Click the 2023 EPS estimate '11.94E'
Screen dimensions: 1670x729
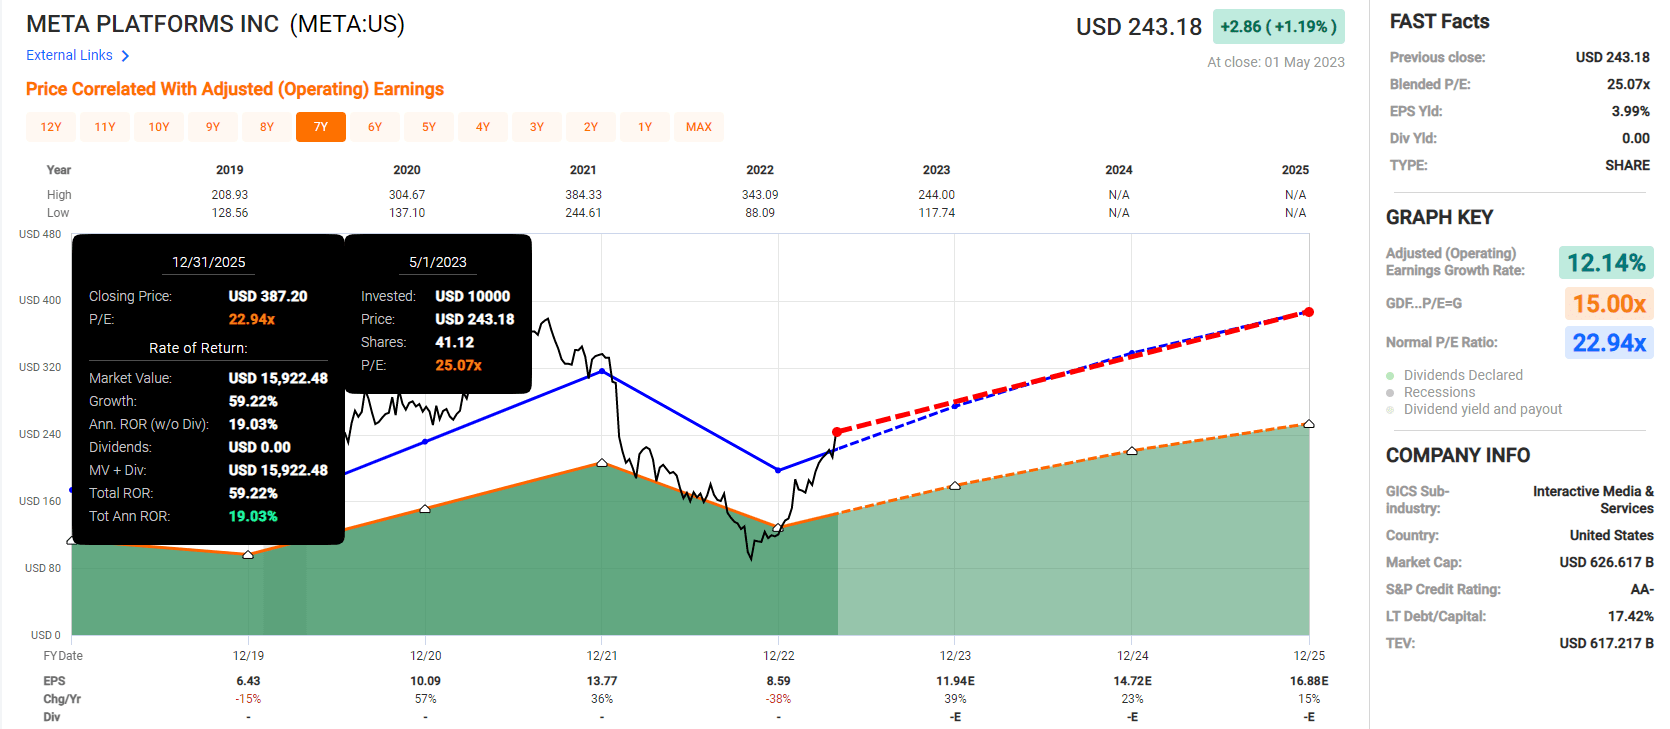[x=955, y=681]
